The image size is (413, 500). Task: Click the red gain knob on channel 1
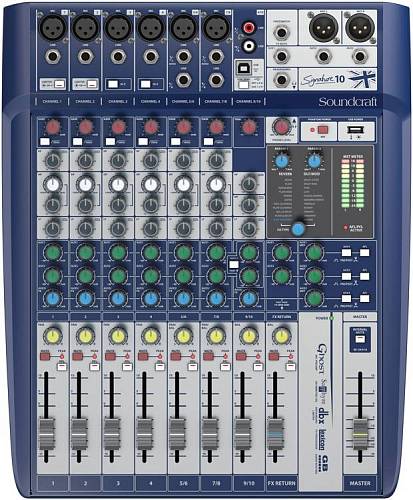[53, 127]
